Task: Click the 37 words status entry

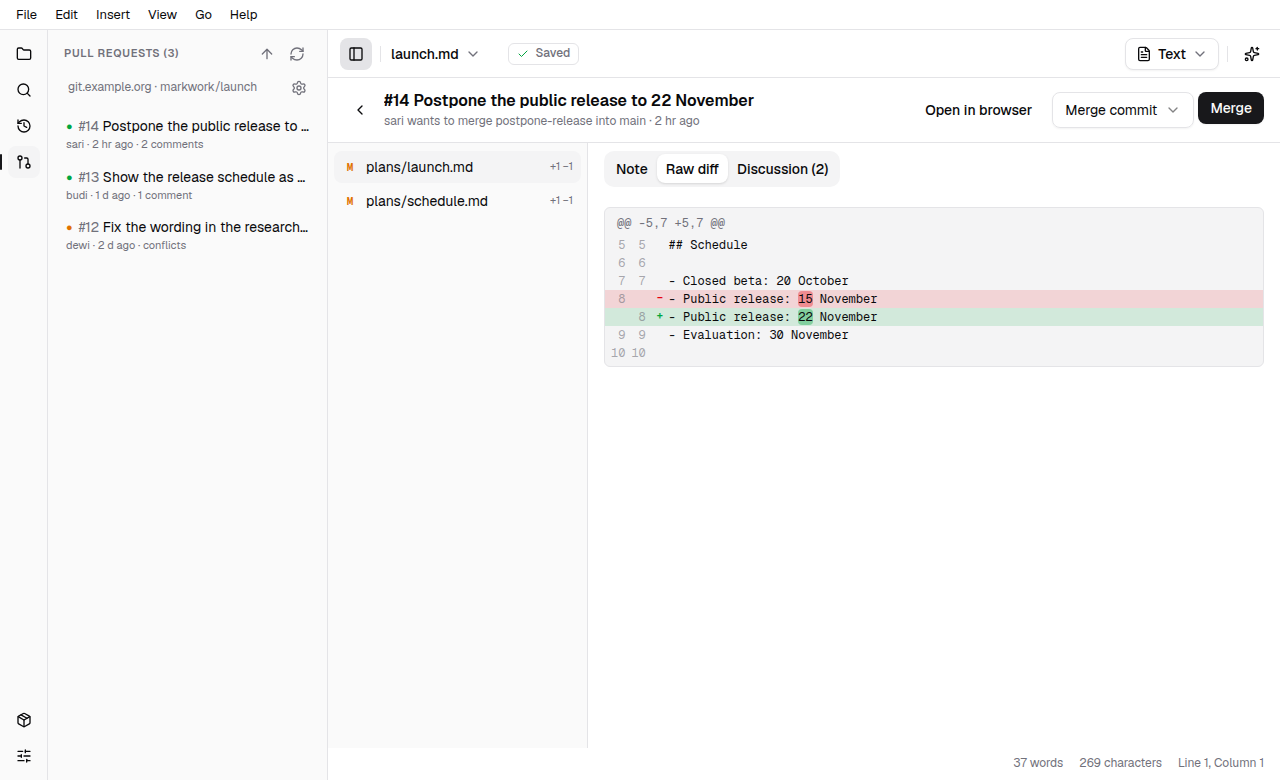Action: [1038, 763]
